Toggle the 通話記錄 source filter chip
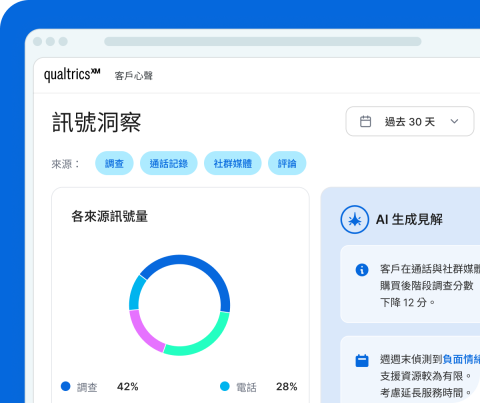 click(169, 163)
